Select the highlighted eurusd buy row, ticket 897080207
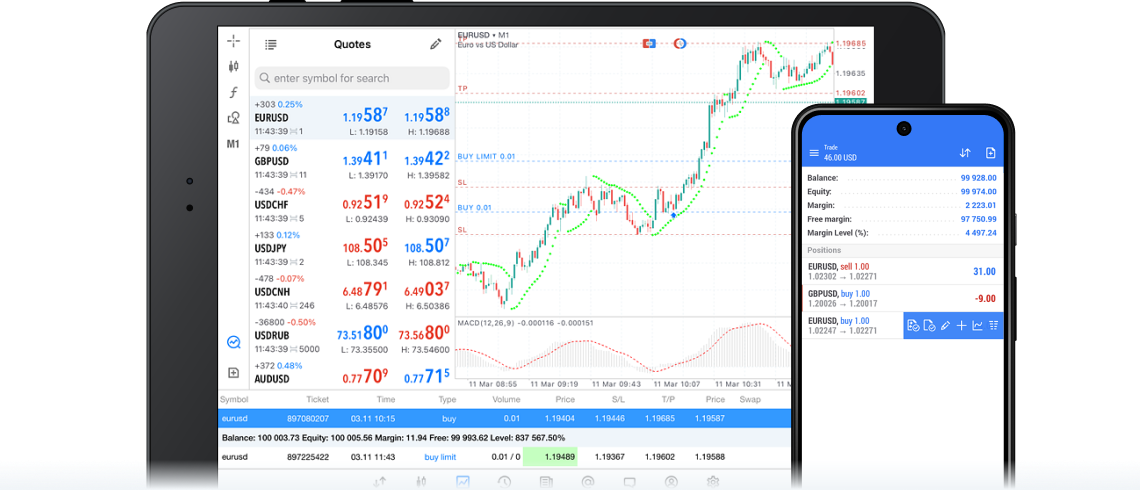This screenshot has height=490, width=1140. click(x=504, y=419)
